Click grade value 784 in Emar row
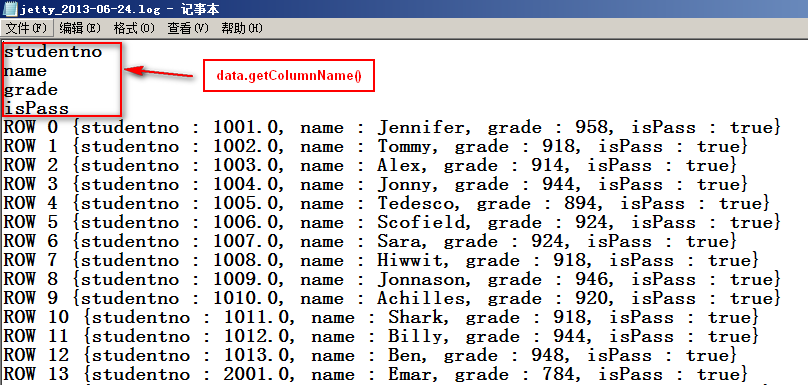The height and width of the screenshot is (385, 808). 558,374
